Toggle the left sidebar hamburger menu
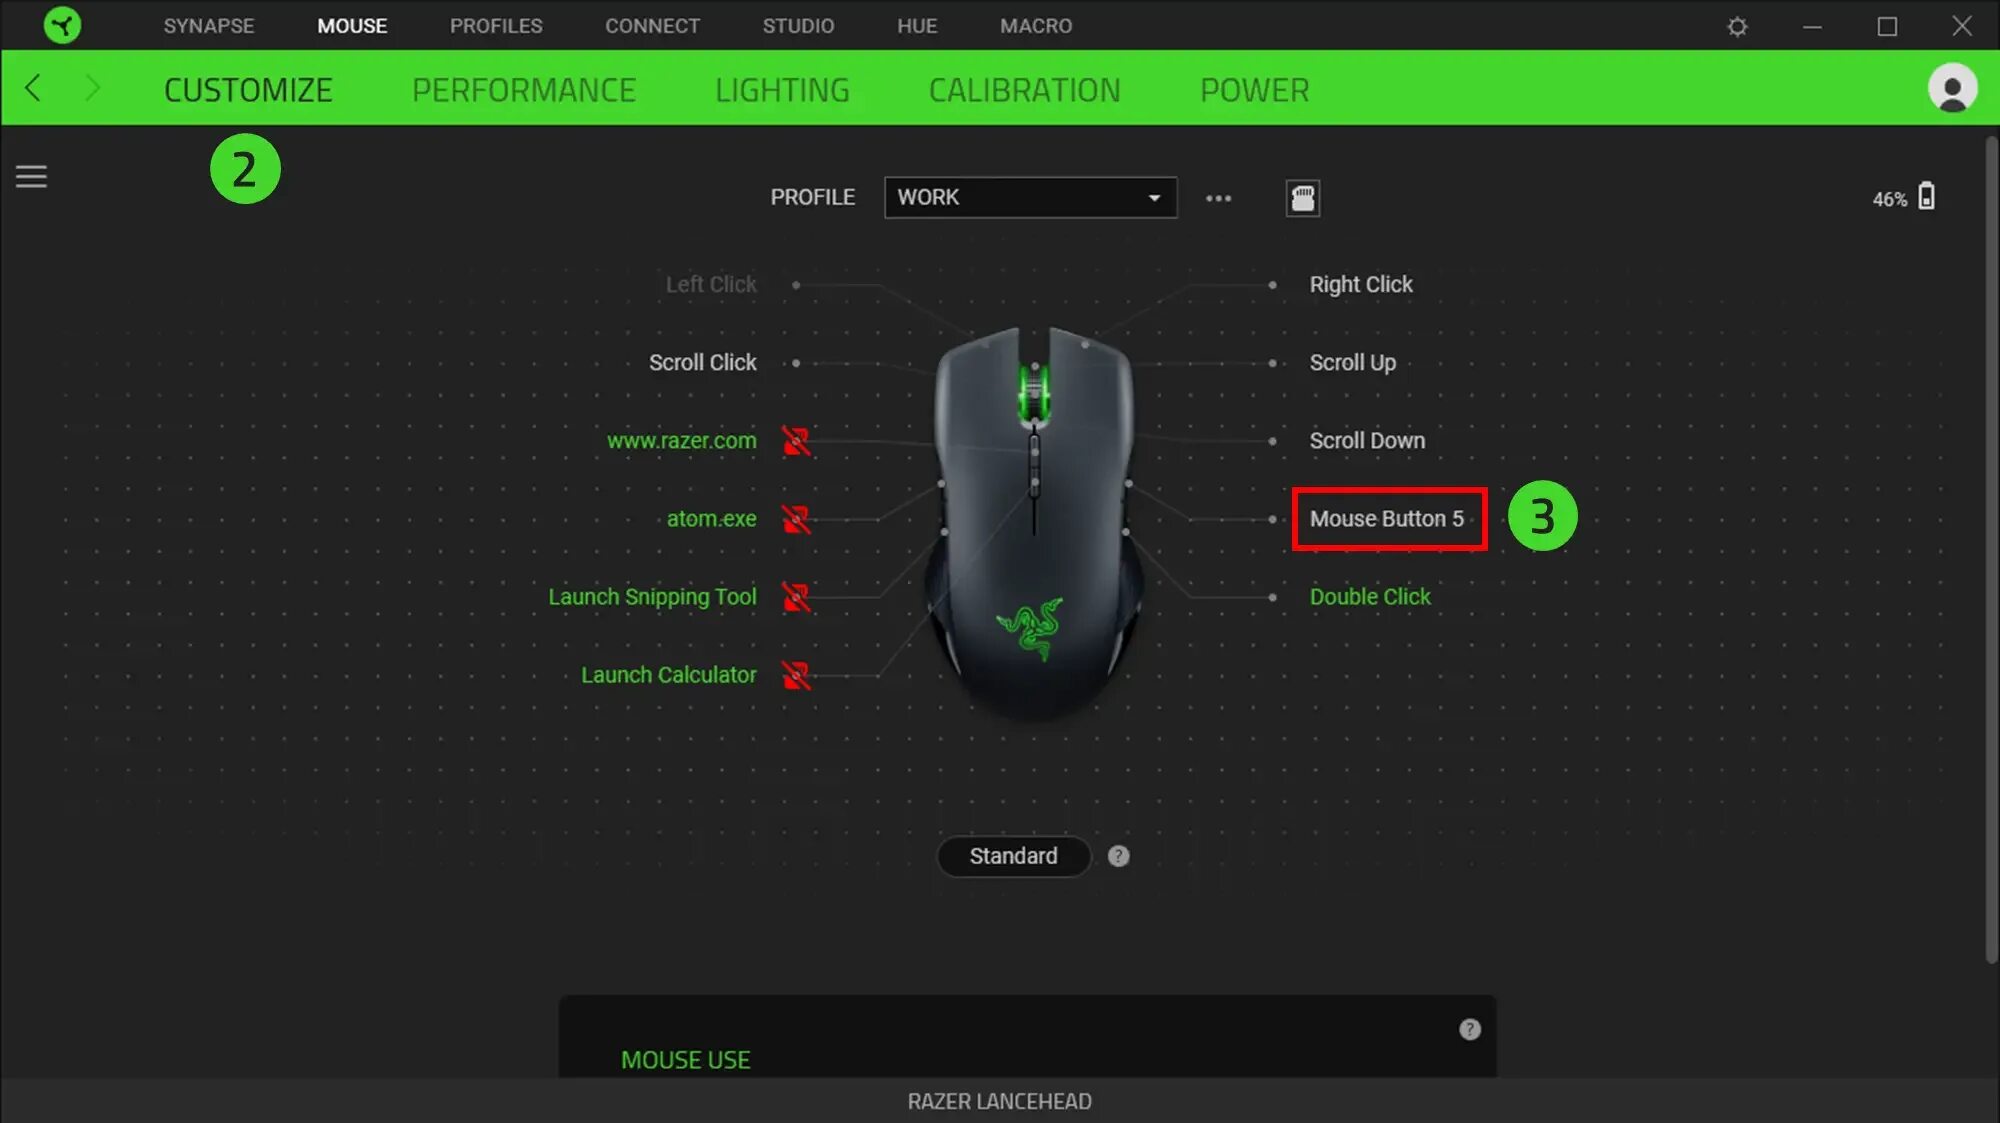This screenshot has height=1123, width=2000. (30, 176)
